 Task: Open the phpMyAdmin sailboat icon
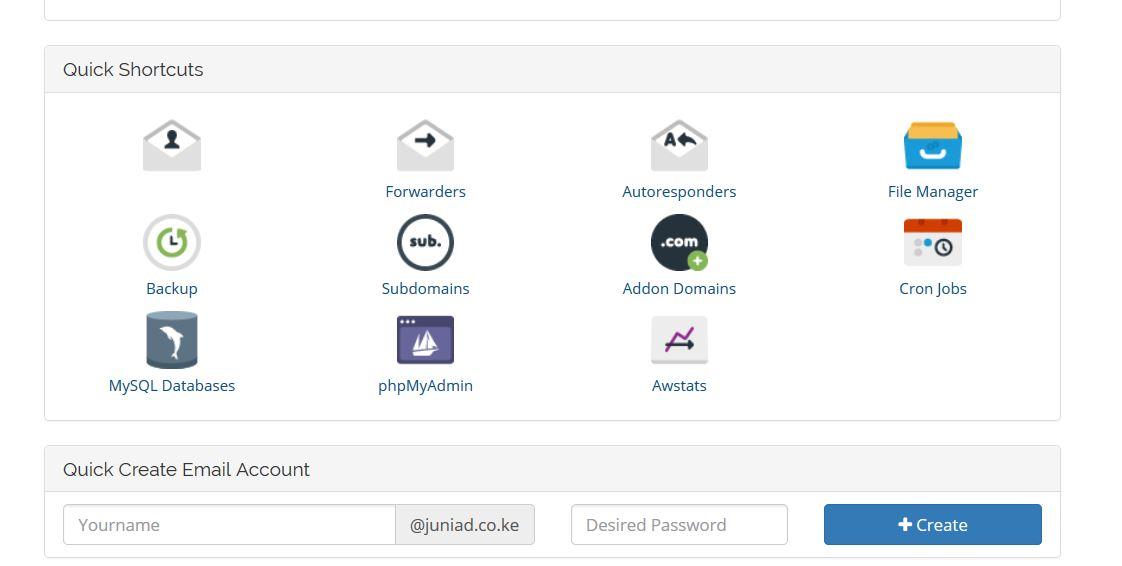[425, 340]
